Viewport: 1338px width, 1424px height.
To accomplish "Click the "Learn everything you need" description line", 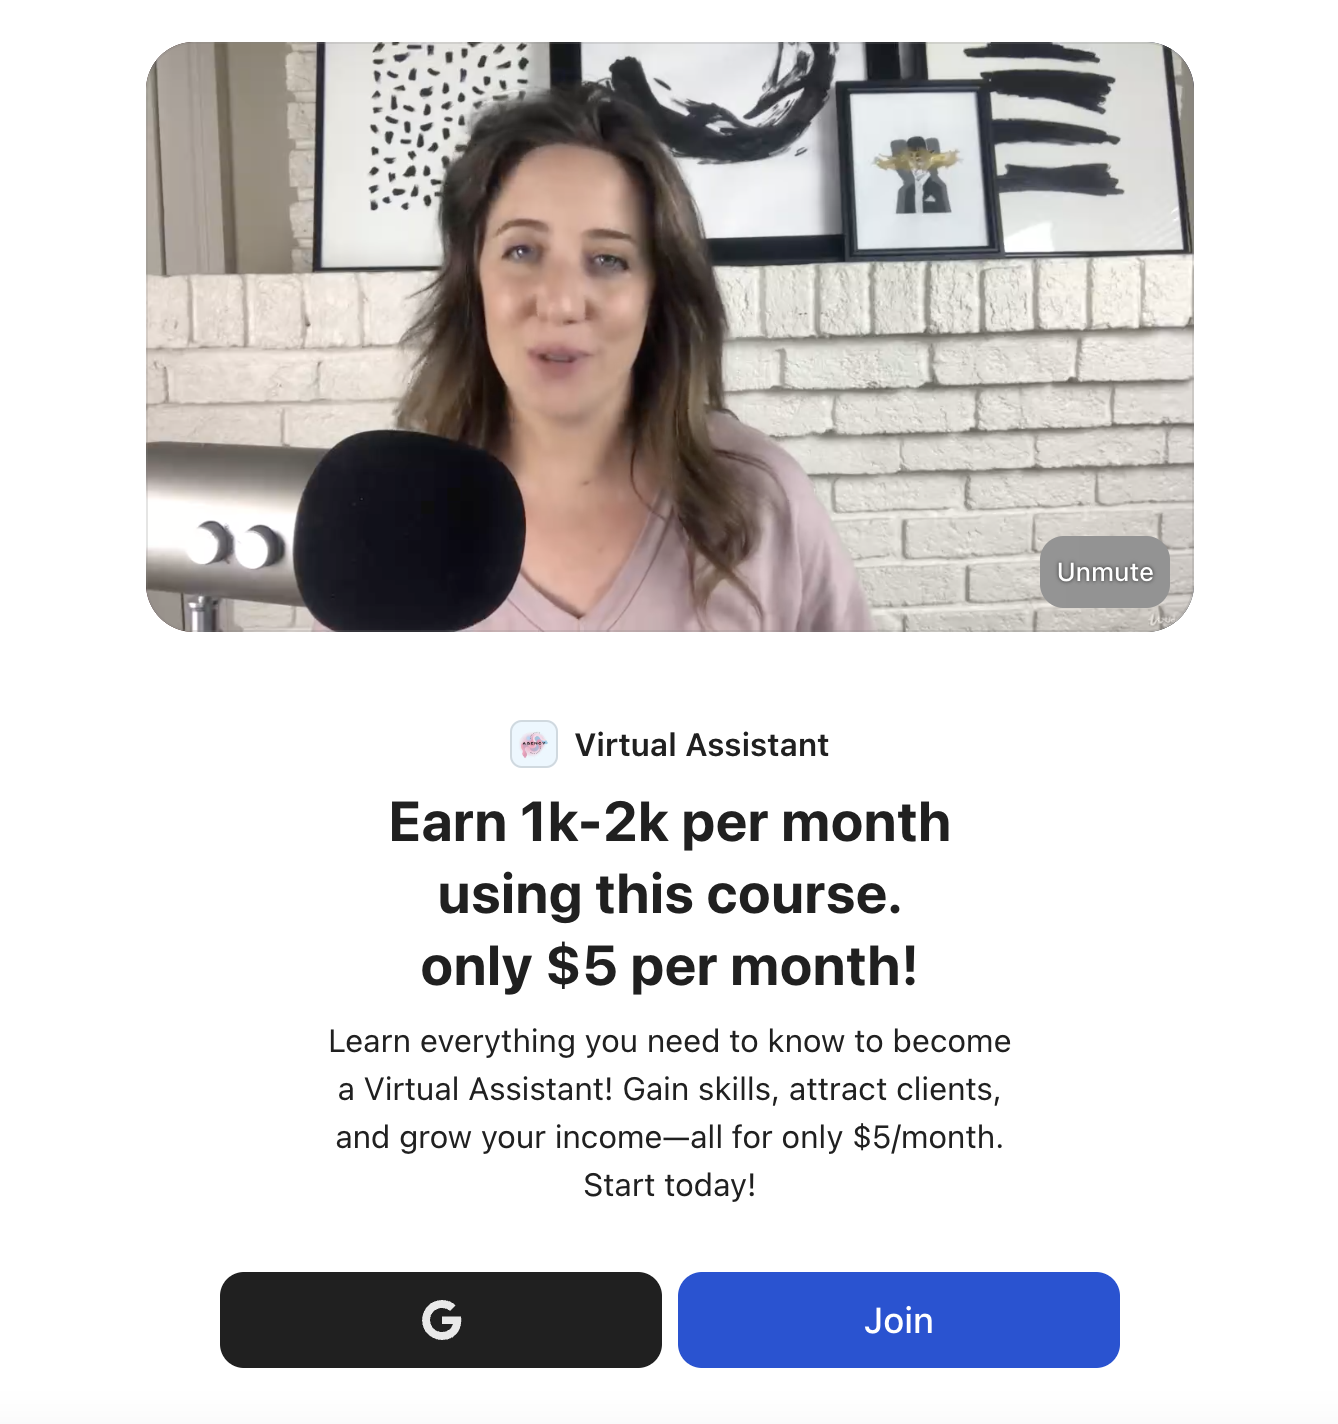I will 670,1041.
